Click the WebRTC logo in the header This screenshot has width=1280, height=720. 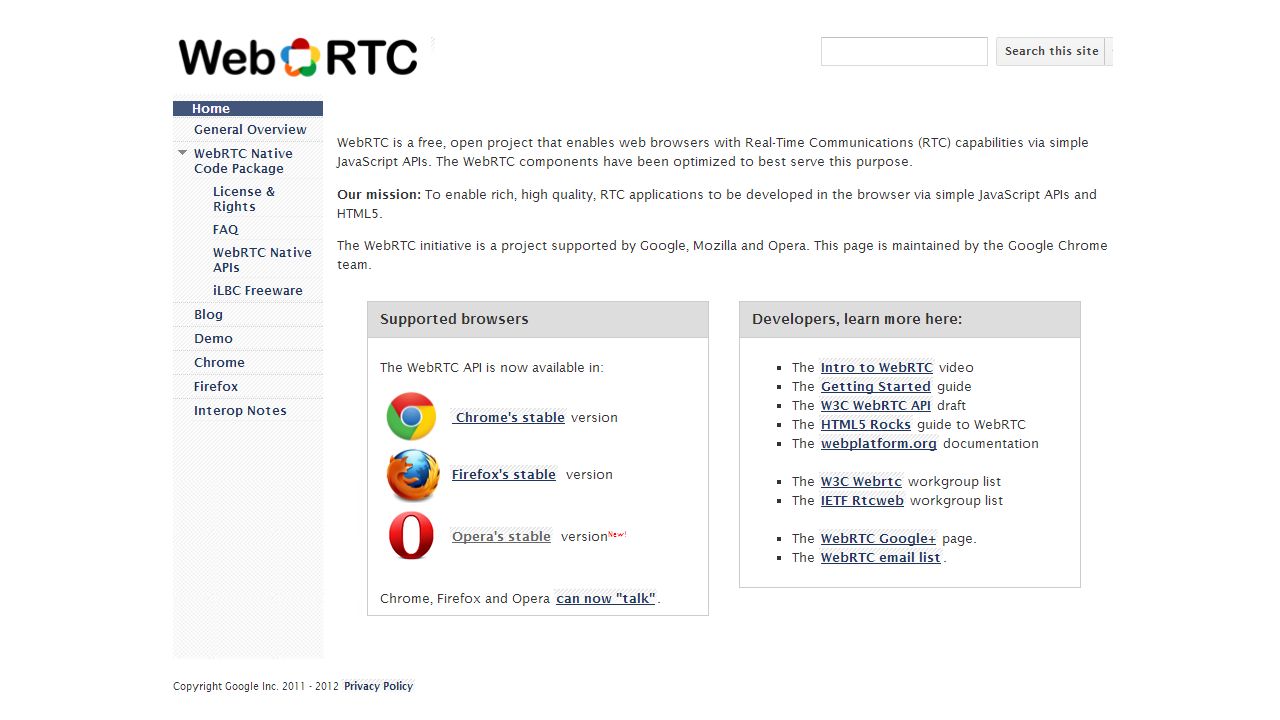298,58
